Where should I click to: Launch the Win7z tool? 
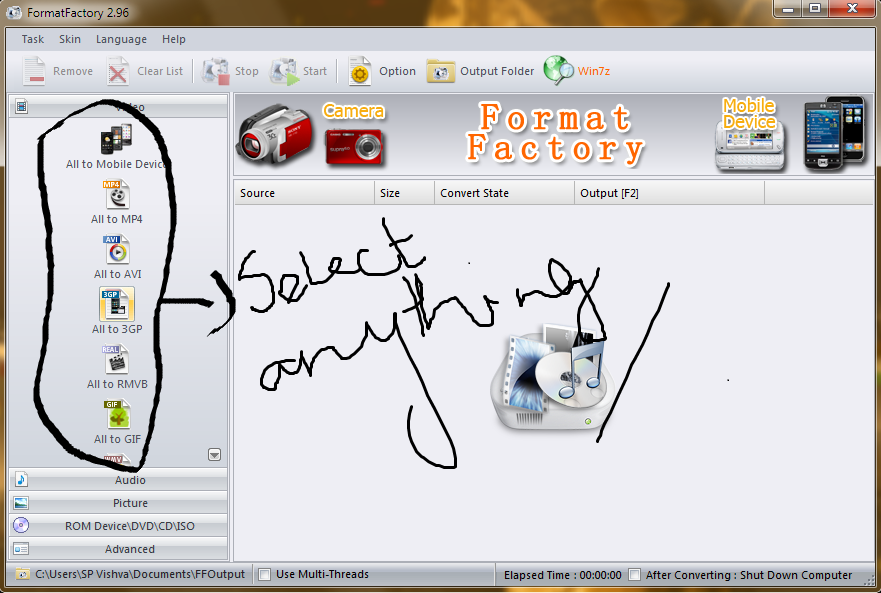click(x=577, y=71)
